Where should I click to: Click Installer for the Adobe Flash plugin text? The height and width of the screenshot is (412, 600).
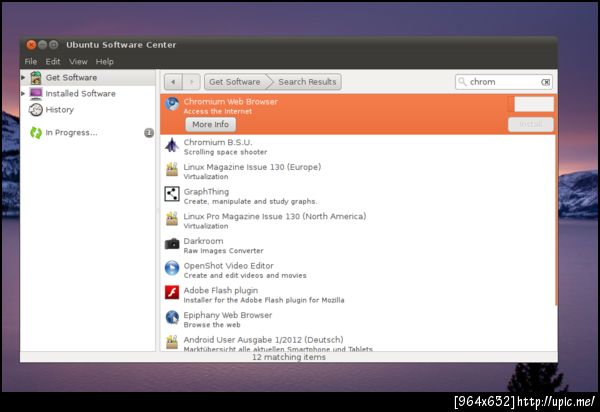click(x=264, y=300)
